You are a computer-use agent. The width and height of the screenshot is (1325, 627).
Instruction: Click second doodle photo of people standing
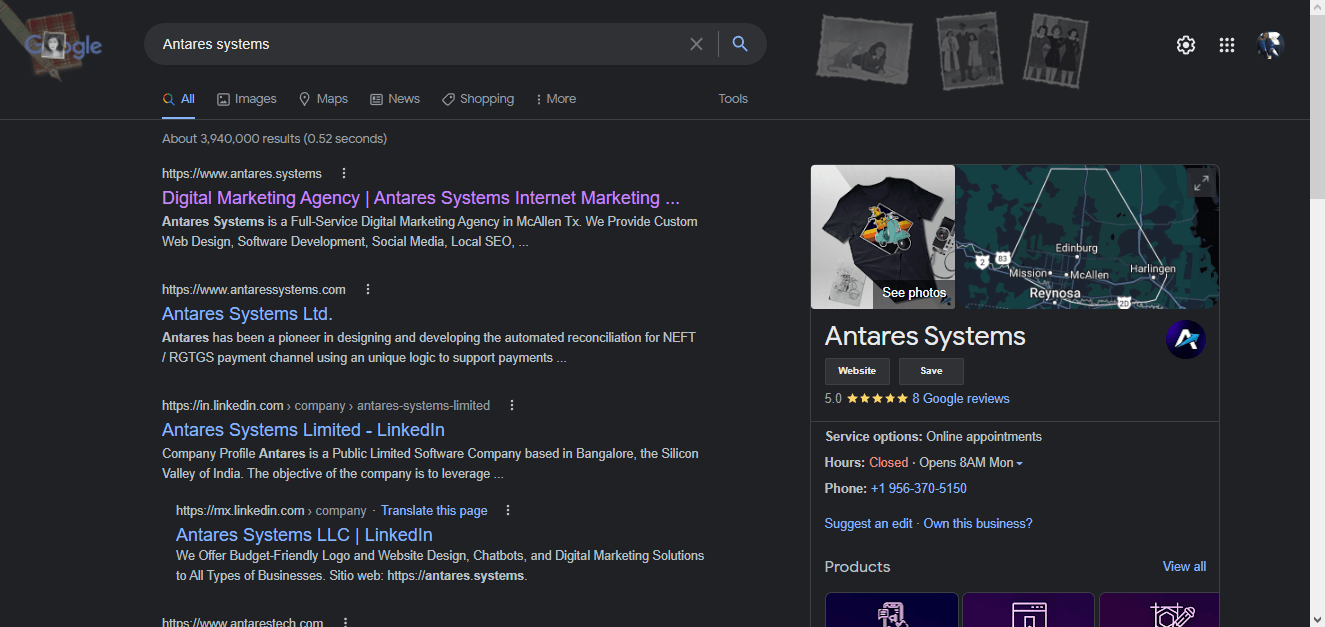969,49
